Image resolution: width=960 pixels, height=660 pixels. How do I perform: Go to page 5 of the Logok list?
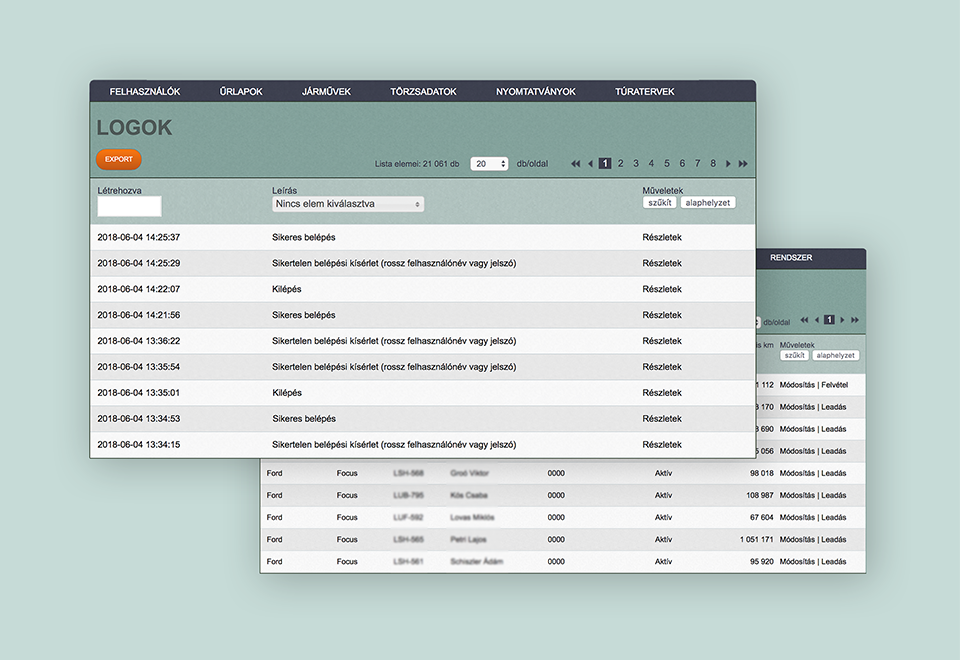(666, 164)
